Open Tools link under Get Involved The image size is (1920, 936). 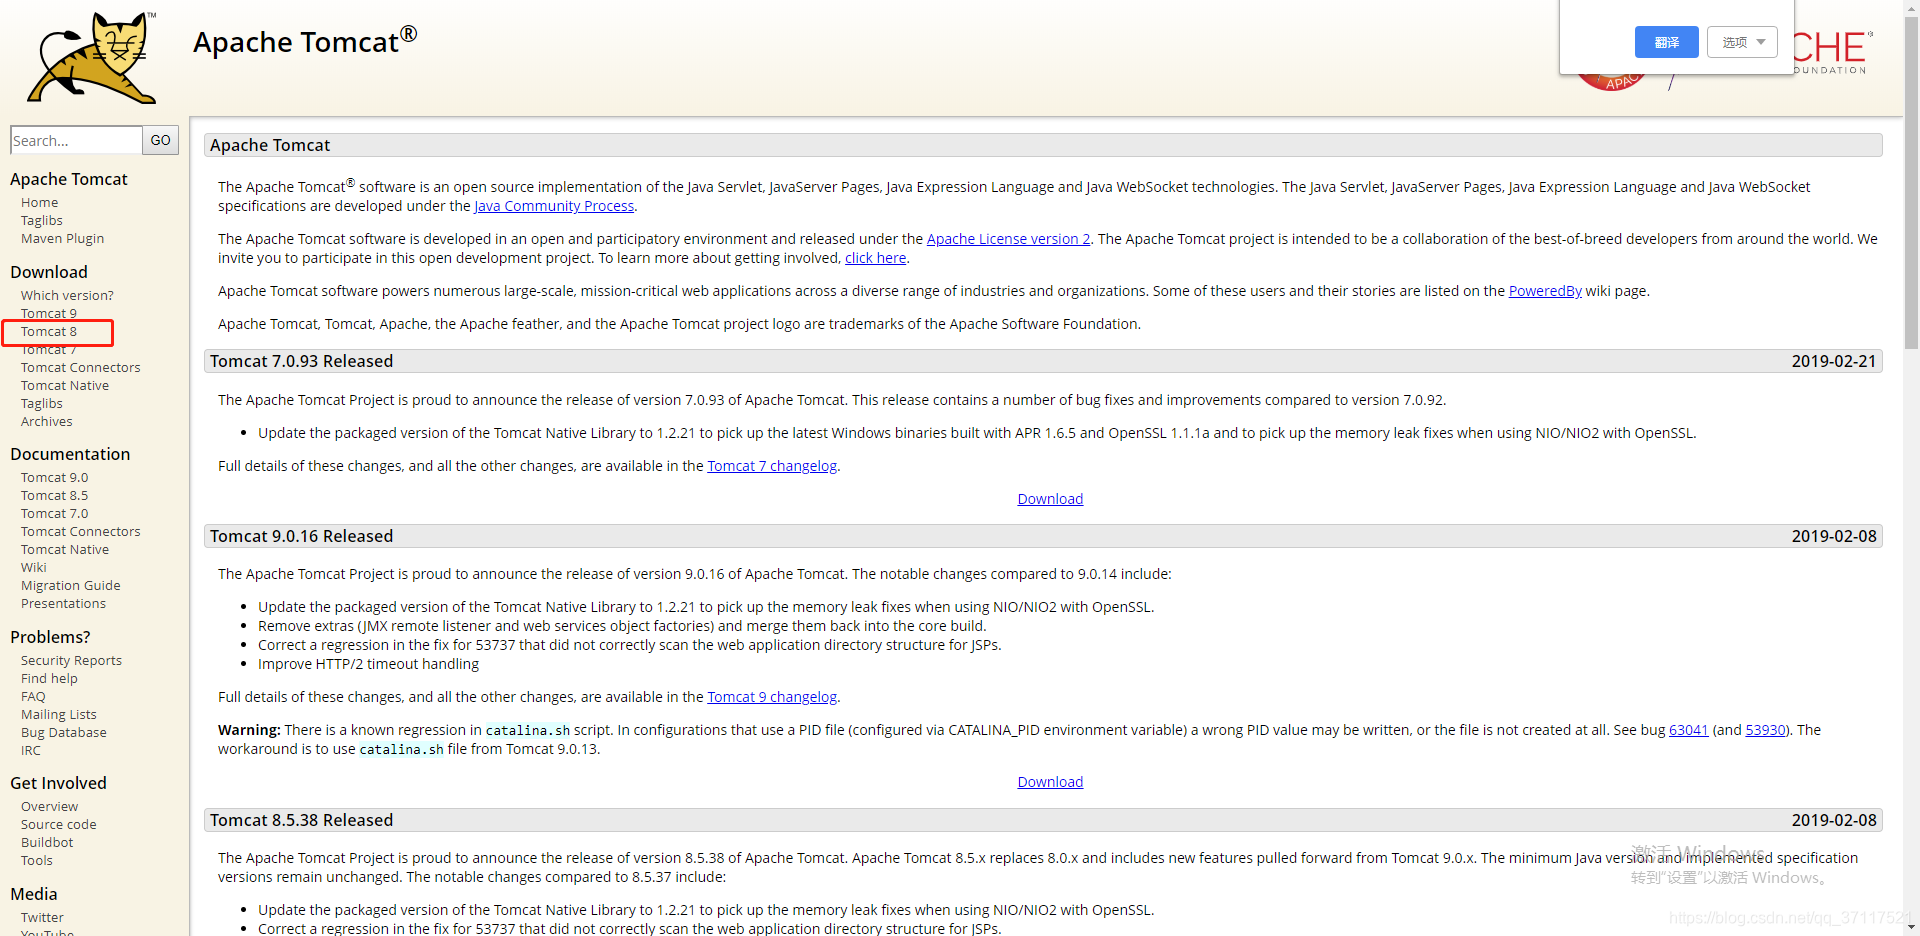click(37, 860)
